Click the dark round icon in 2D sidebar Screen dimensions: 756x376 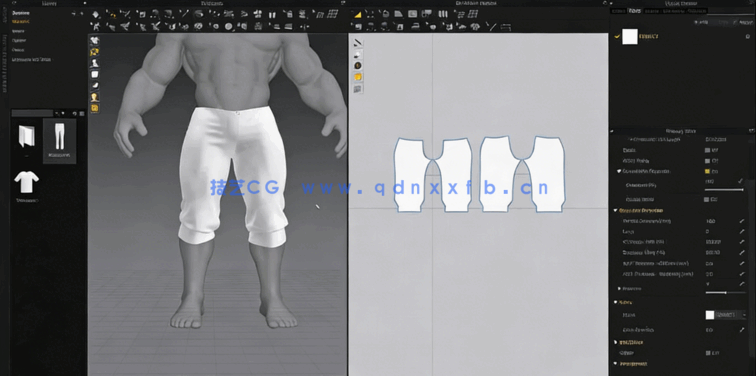(x=358, y=65)
